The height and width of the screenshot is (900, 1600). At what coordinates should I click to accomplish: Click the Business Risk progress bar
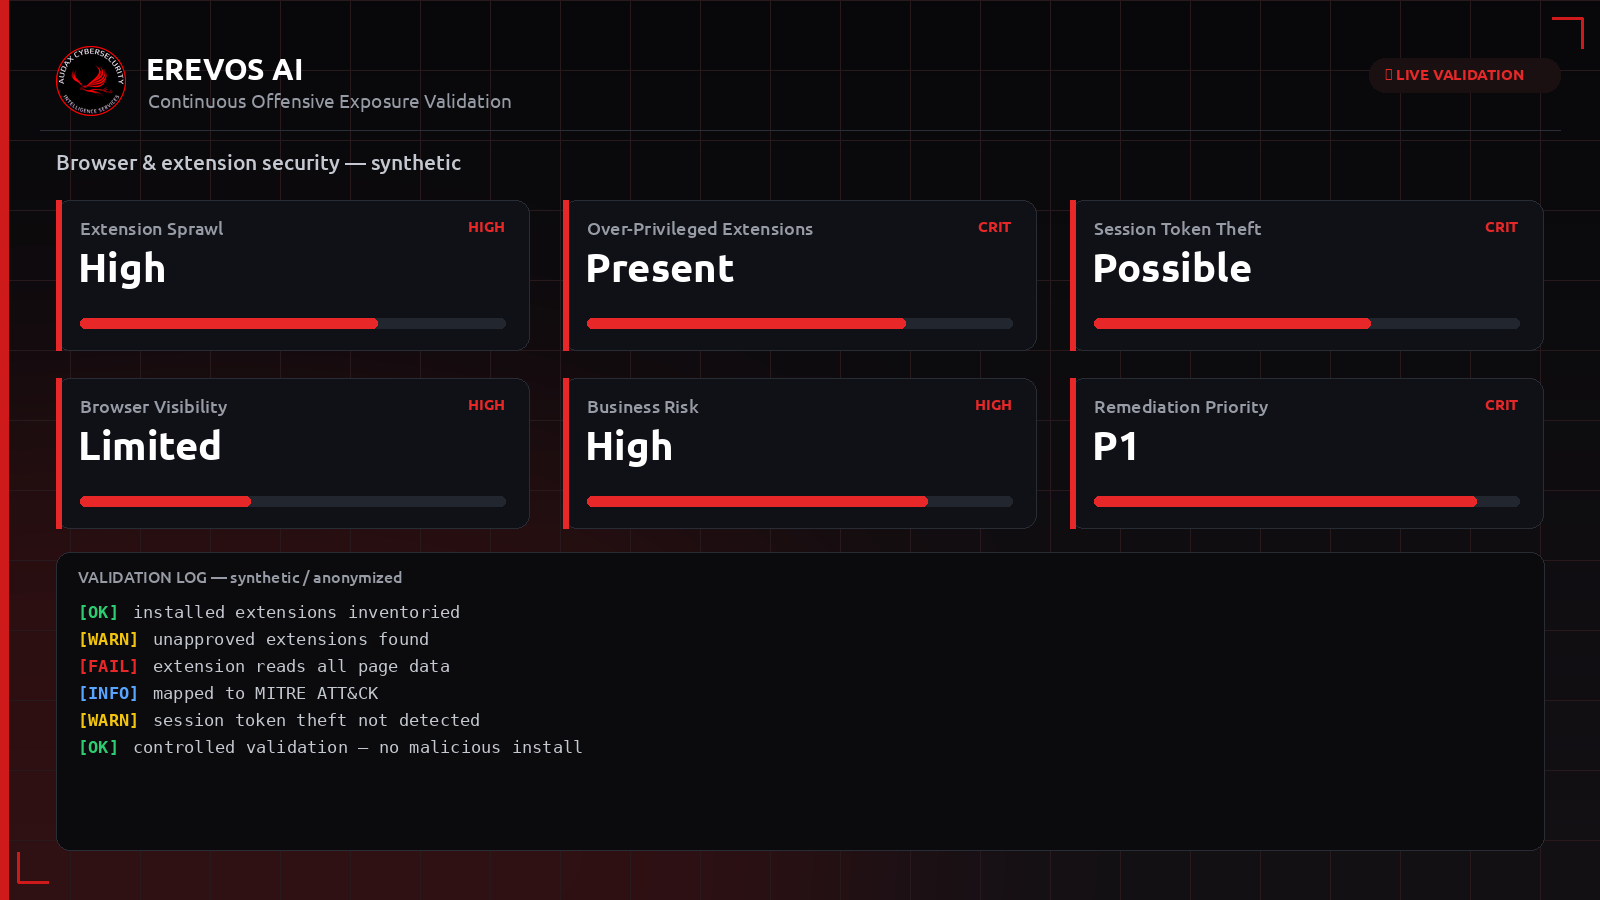[x=800, y=502]
